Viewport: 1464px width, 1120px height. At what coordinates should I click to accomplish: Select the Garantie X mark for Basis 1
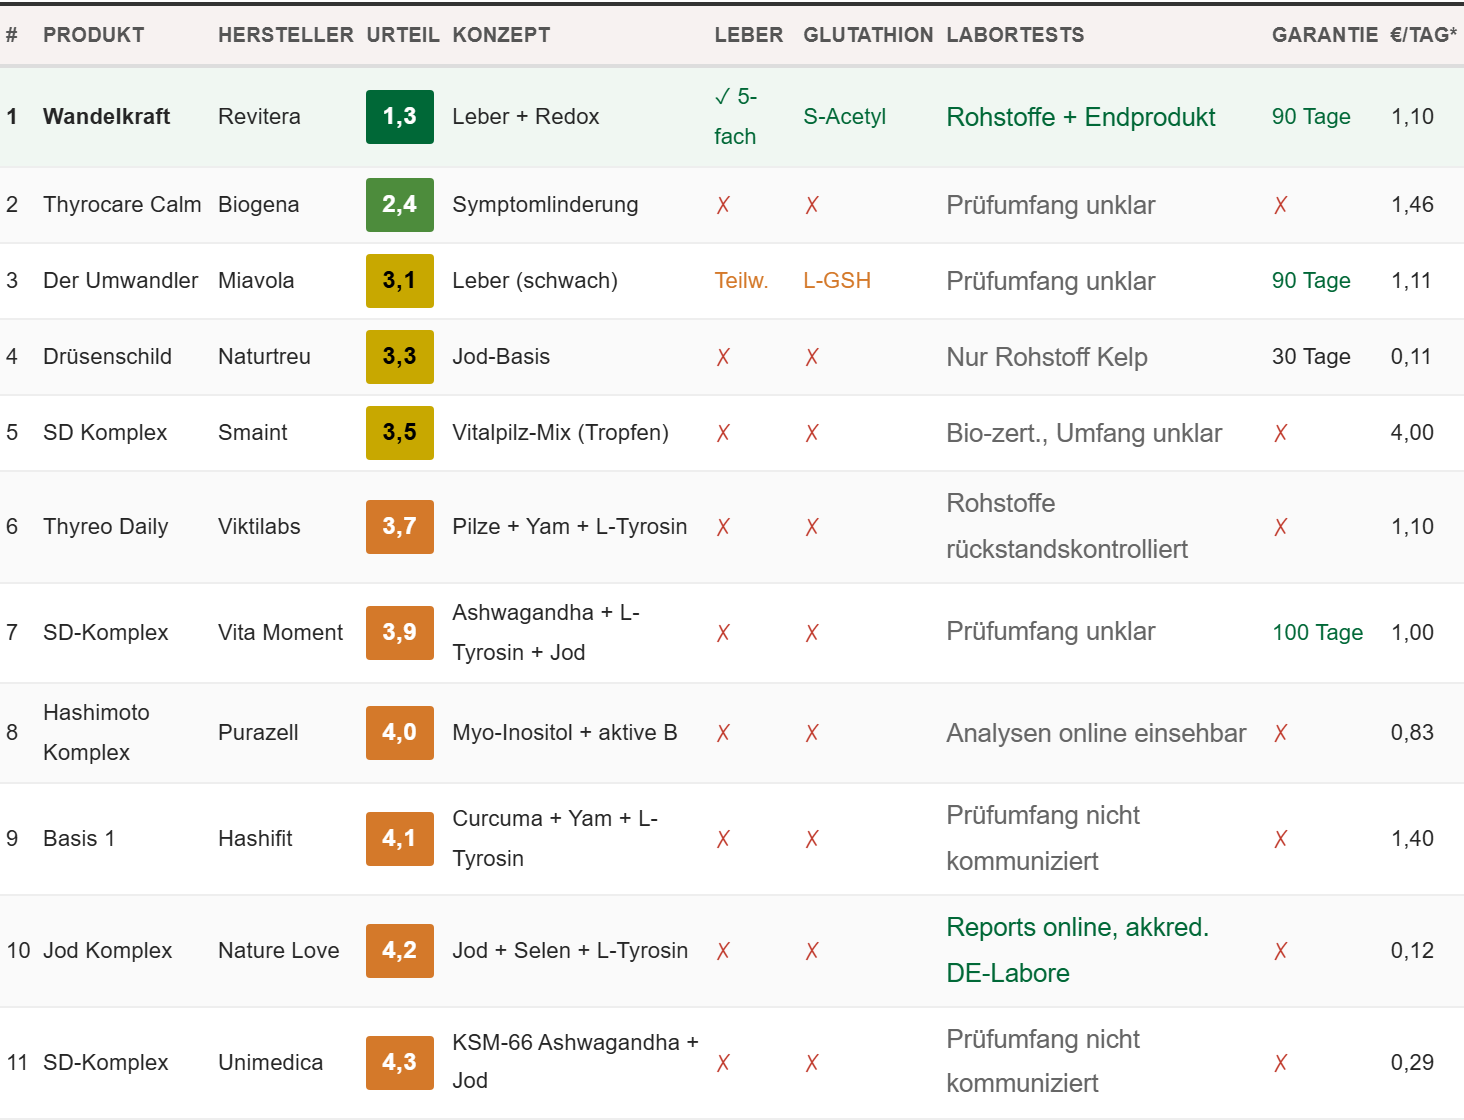1281,839
